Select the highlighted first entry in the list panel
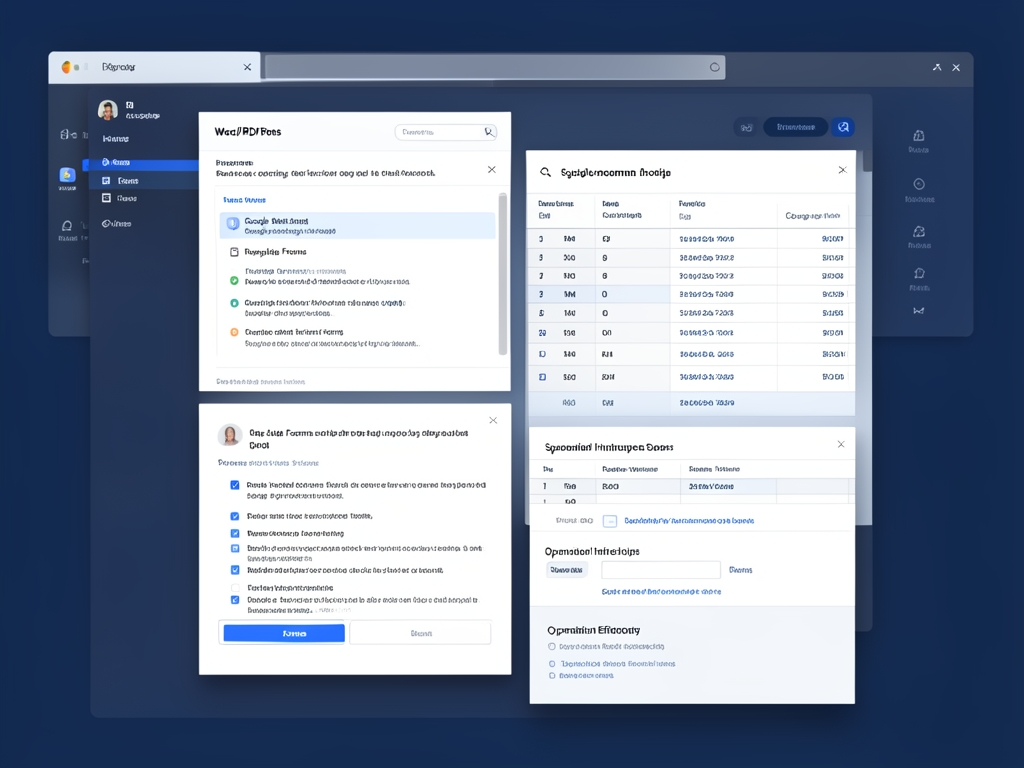 click(358, 225)
